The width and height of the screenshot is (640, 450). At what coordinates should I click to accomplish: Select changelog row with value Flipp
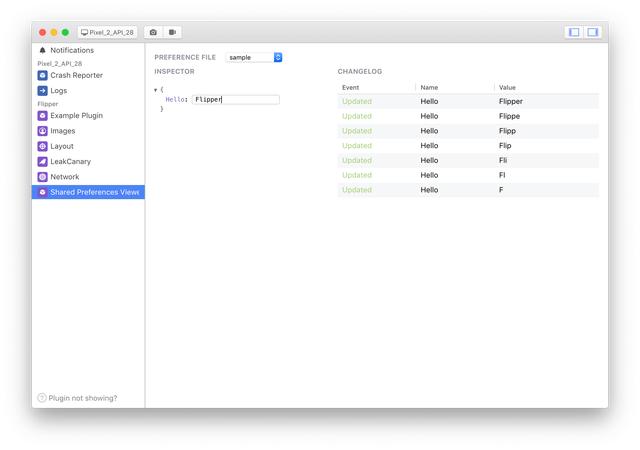(x=468, y=131)
